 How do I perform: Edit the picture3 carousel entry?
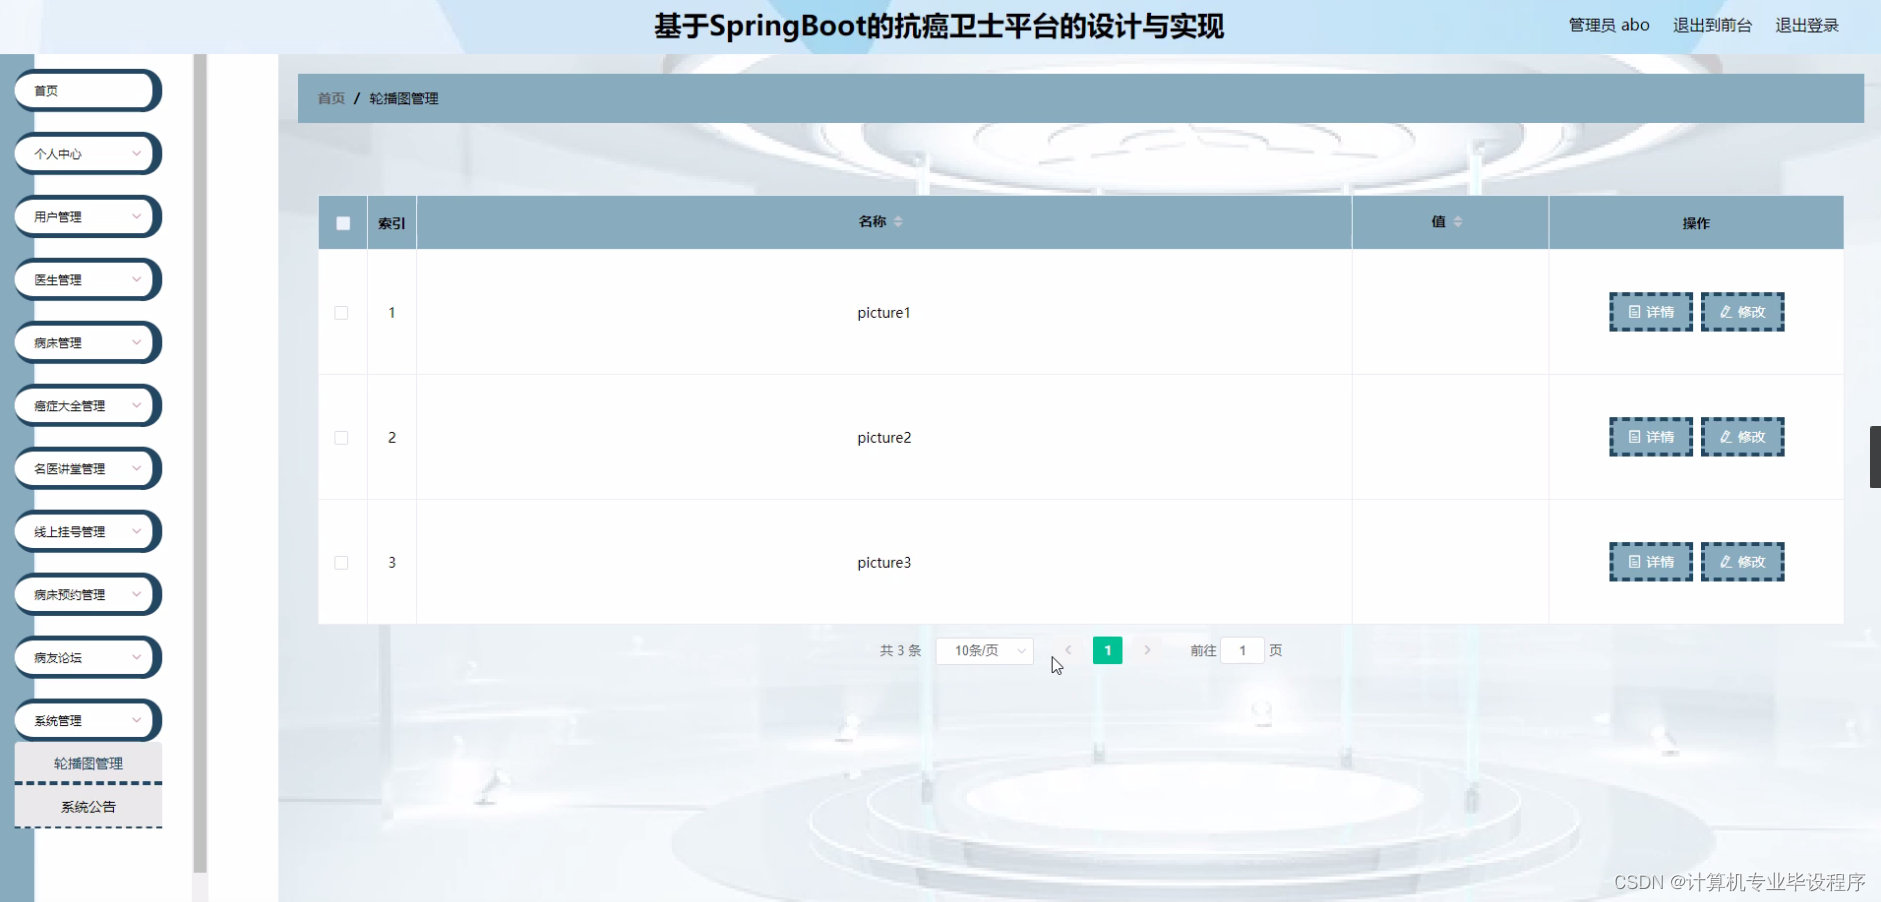coord(1742,561)
